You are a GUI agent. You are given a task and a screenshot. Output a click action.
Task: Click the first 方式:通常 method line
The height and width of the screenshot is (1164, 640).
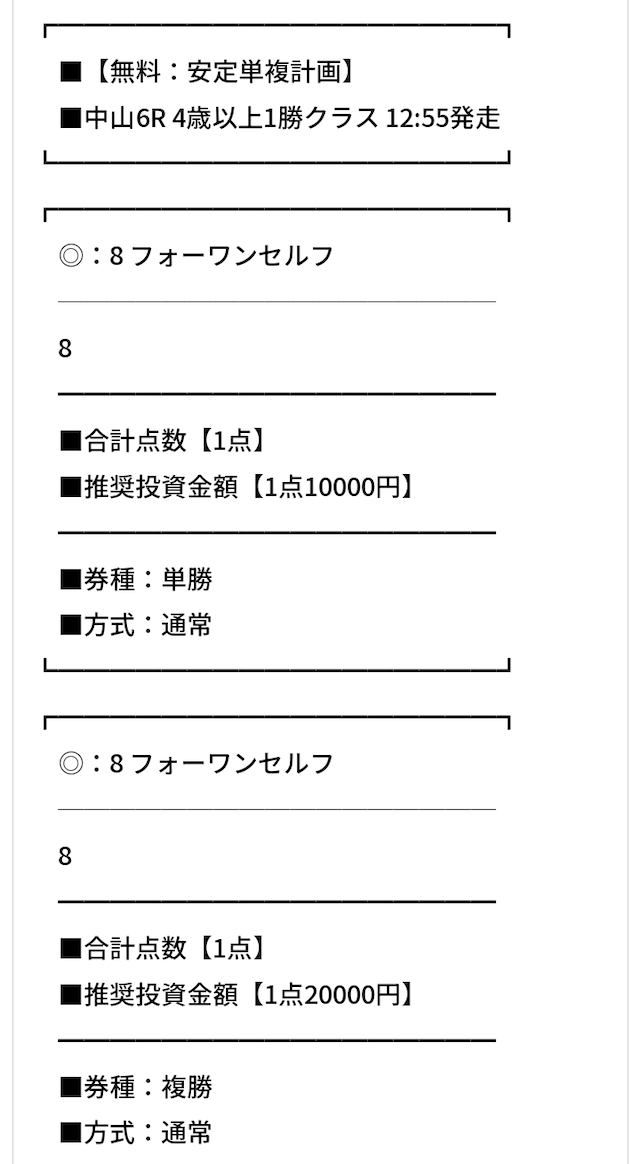136,625
